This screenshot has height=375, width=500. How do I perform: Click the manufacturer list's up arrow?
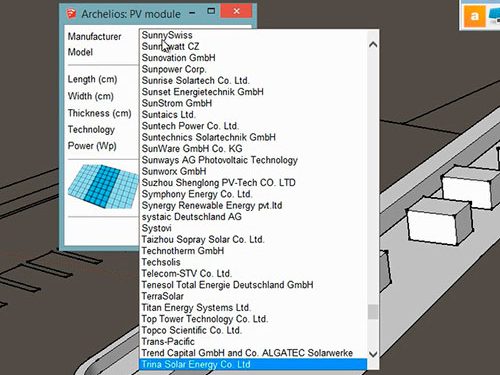(373, 44)
